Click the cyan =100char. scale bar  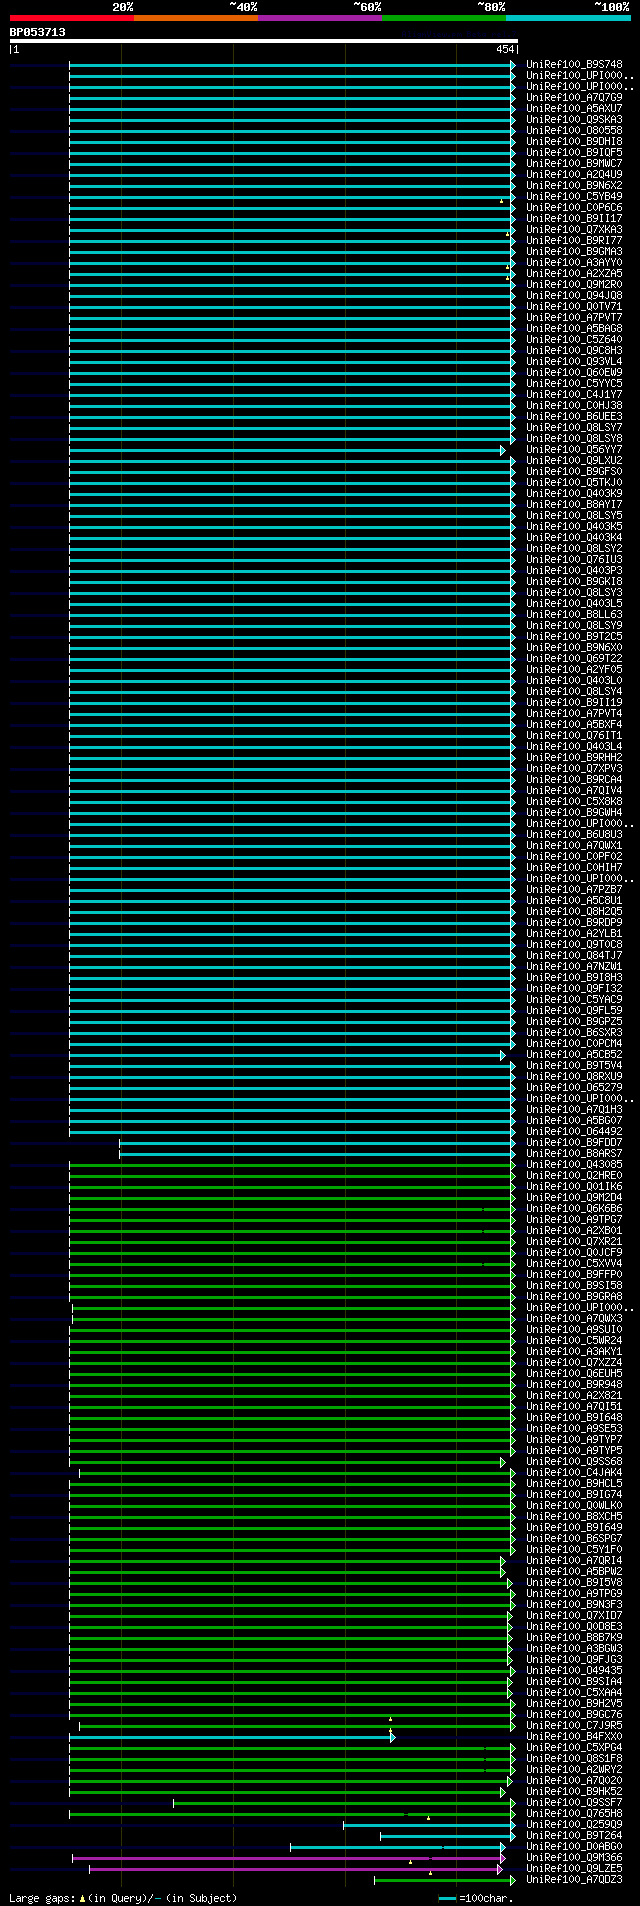pos(447,1898)
